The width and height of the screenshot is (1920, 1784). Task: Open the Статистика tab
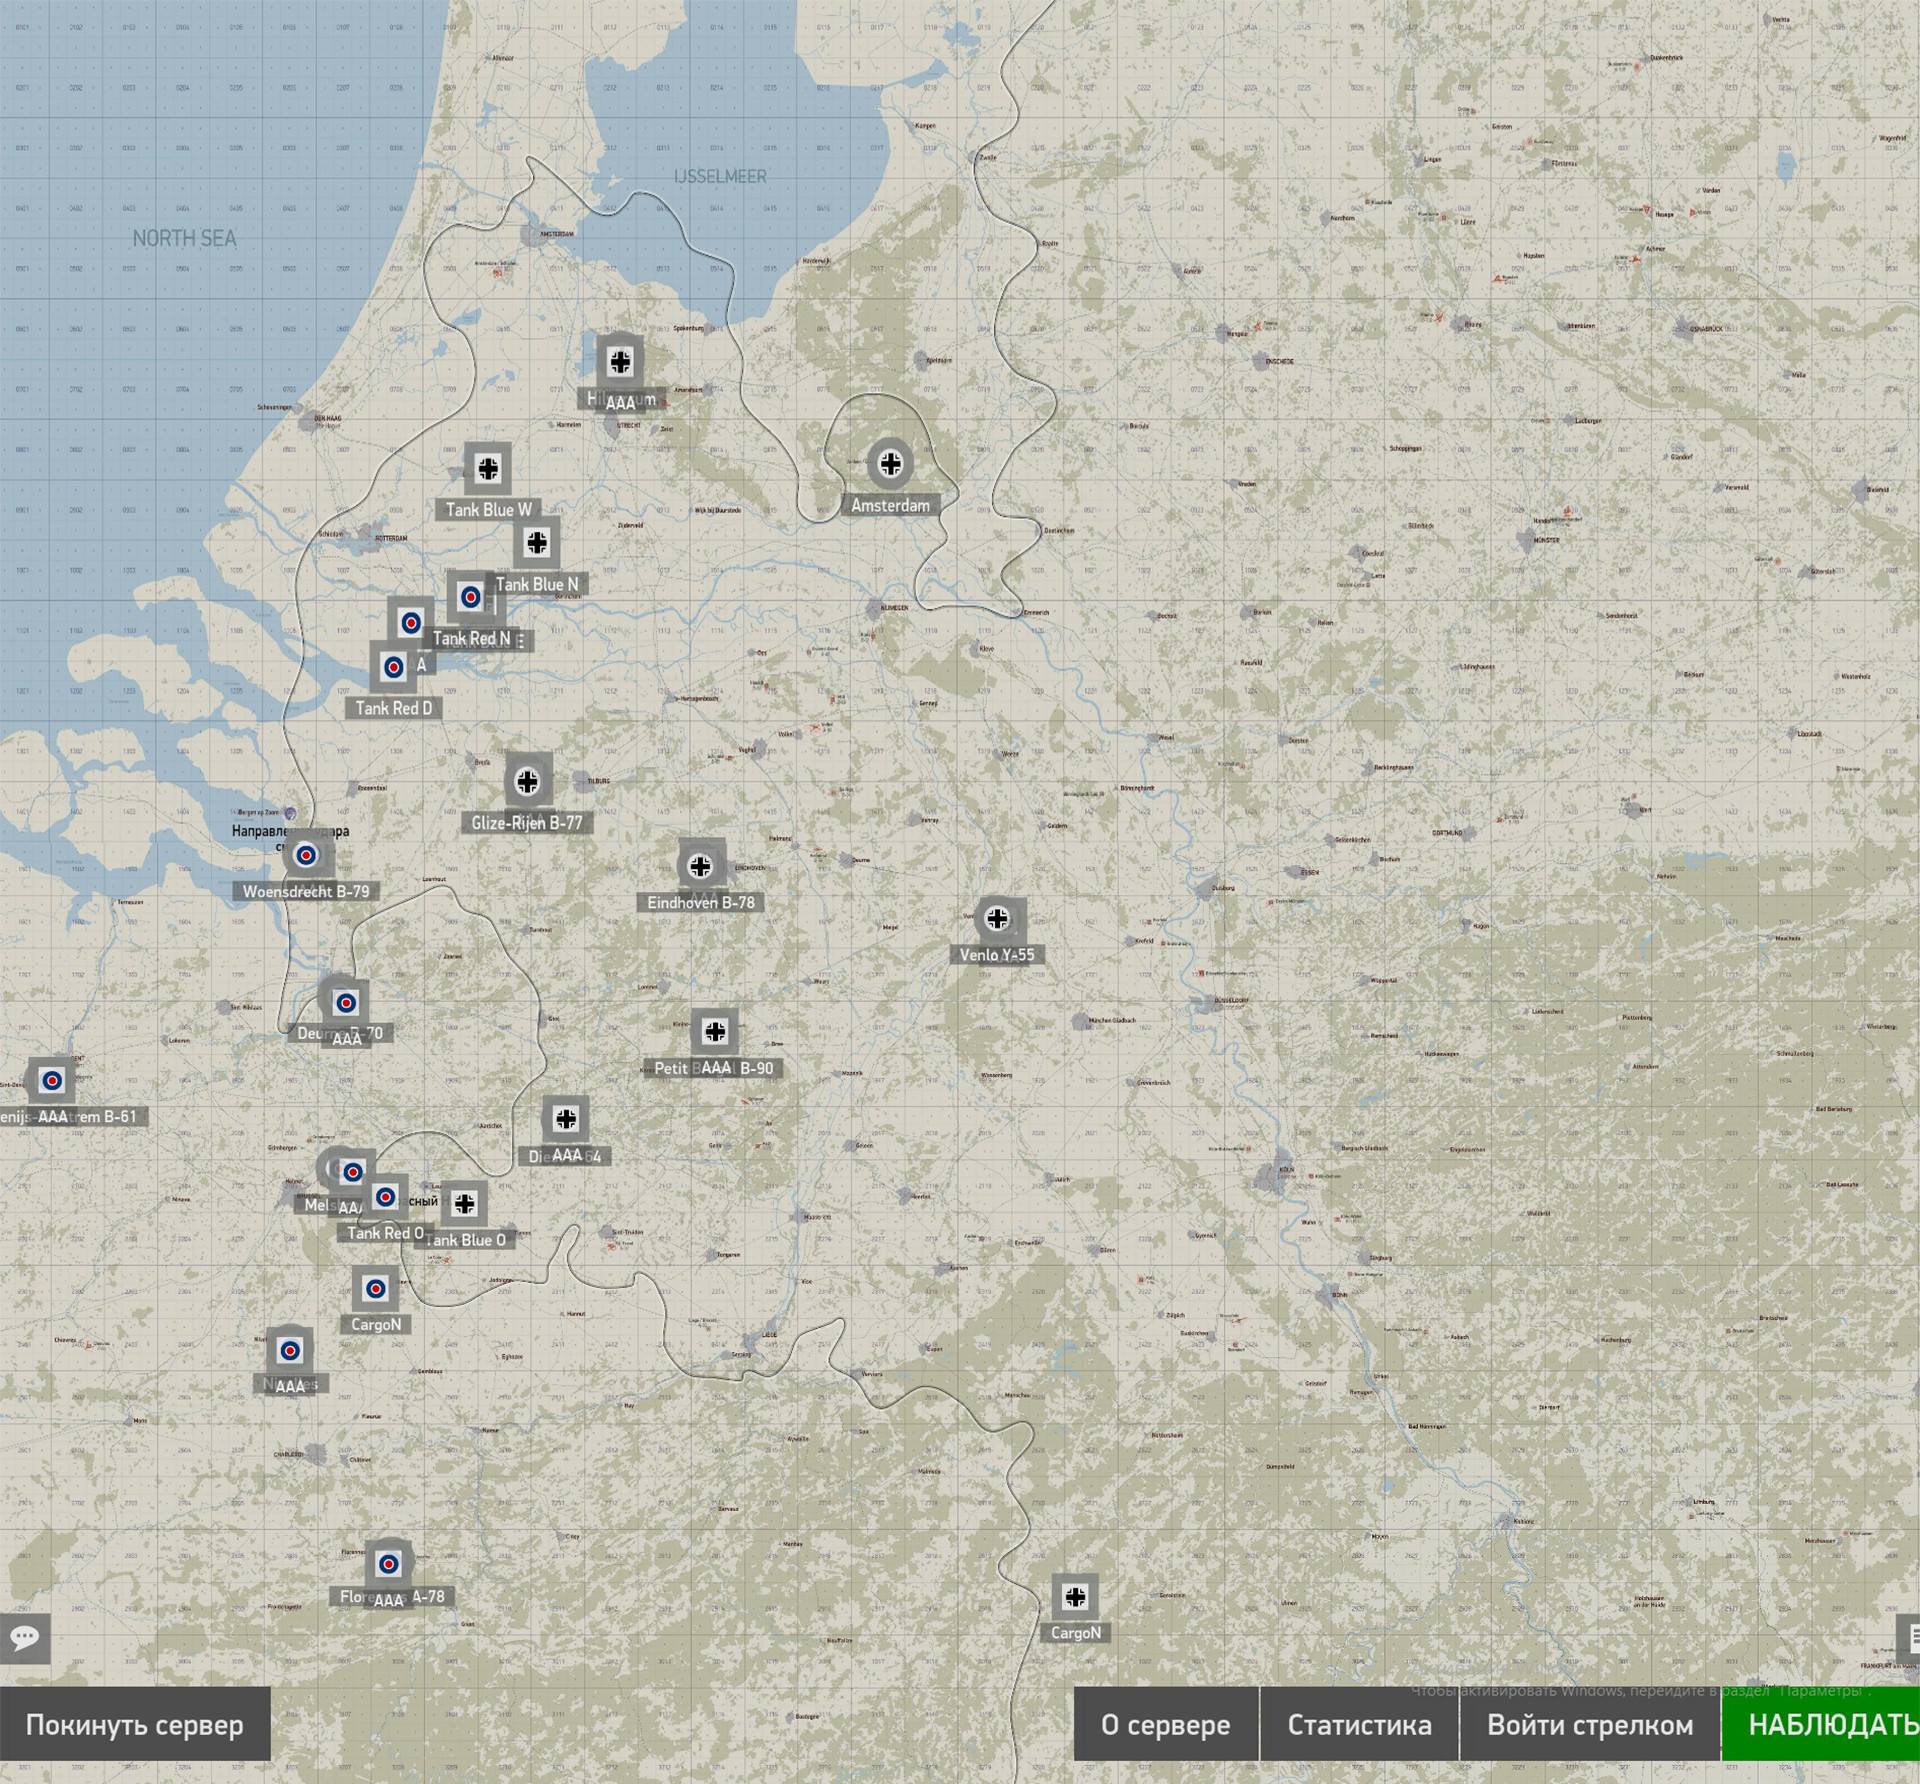pos(1360,1725)
